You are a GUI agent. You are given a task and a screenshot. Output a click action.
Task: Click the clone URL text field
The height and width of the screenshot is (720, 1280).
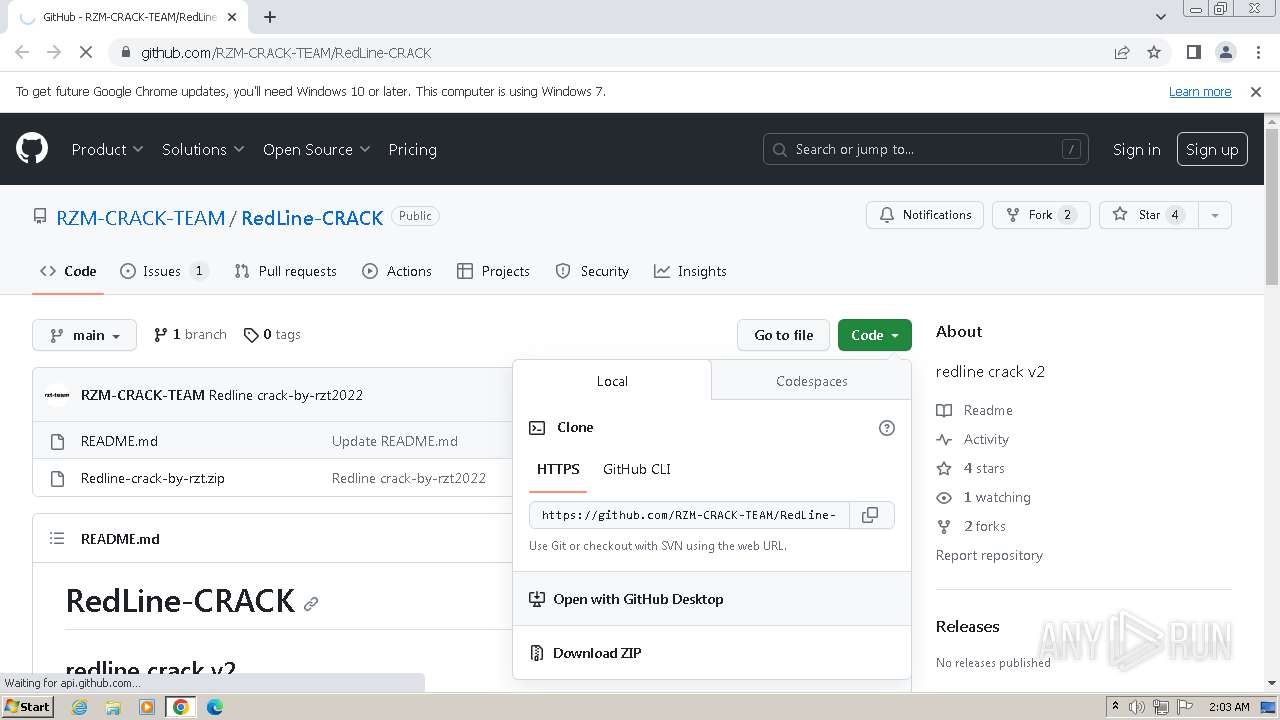(x=689, y=515)
